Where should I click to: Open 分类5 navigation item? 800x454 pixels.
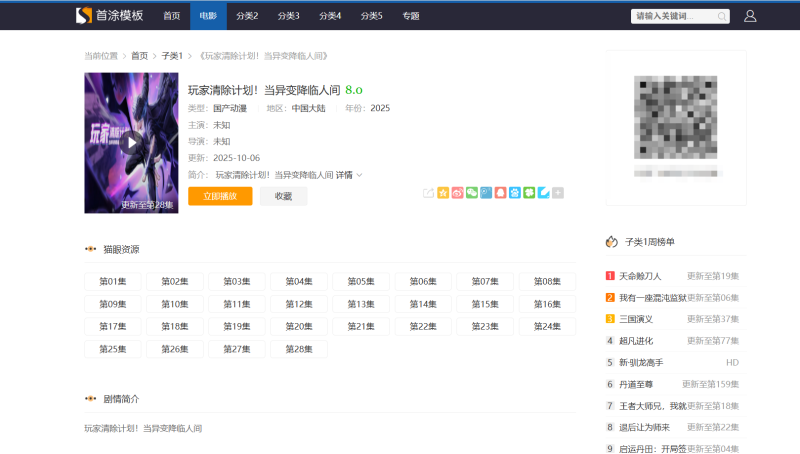[371, 16]
